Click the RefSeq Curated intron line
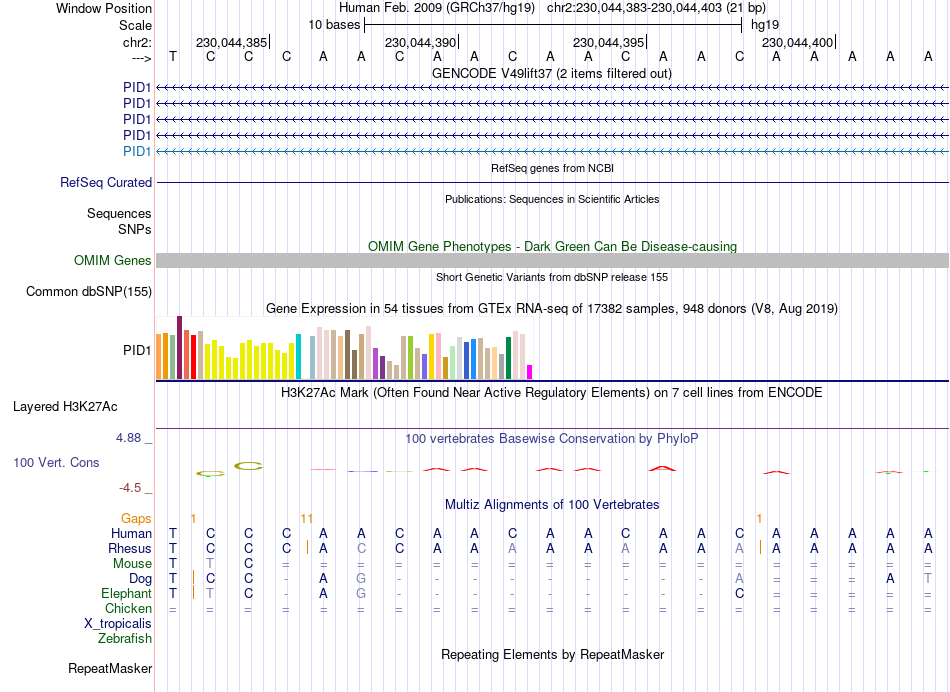The width and height of the screenshot is (950, 692). (x=552, y=182)
